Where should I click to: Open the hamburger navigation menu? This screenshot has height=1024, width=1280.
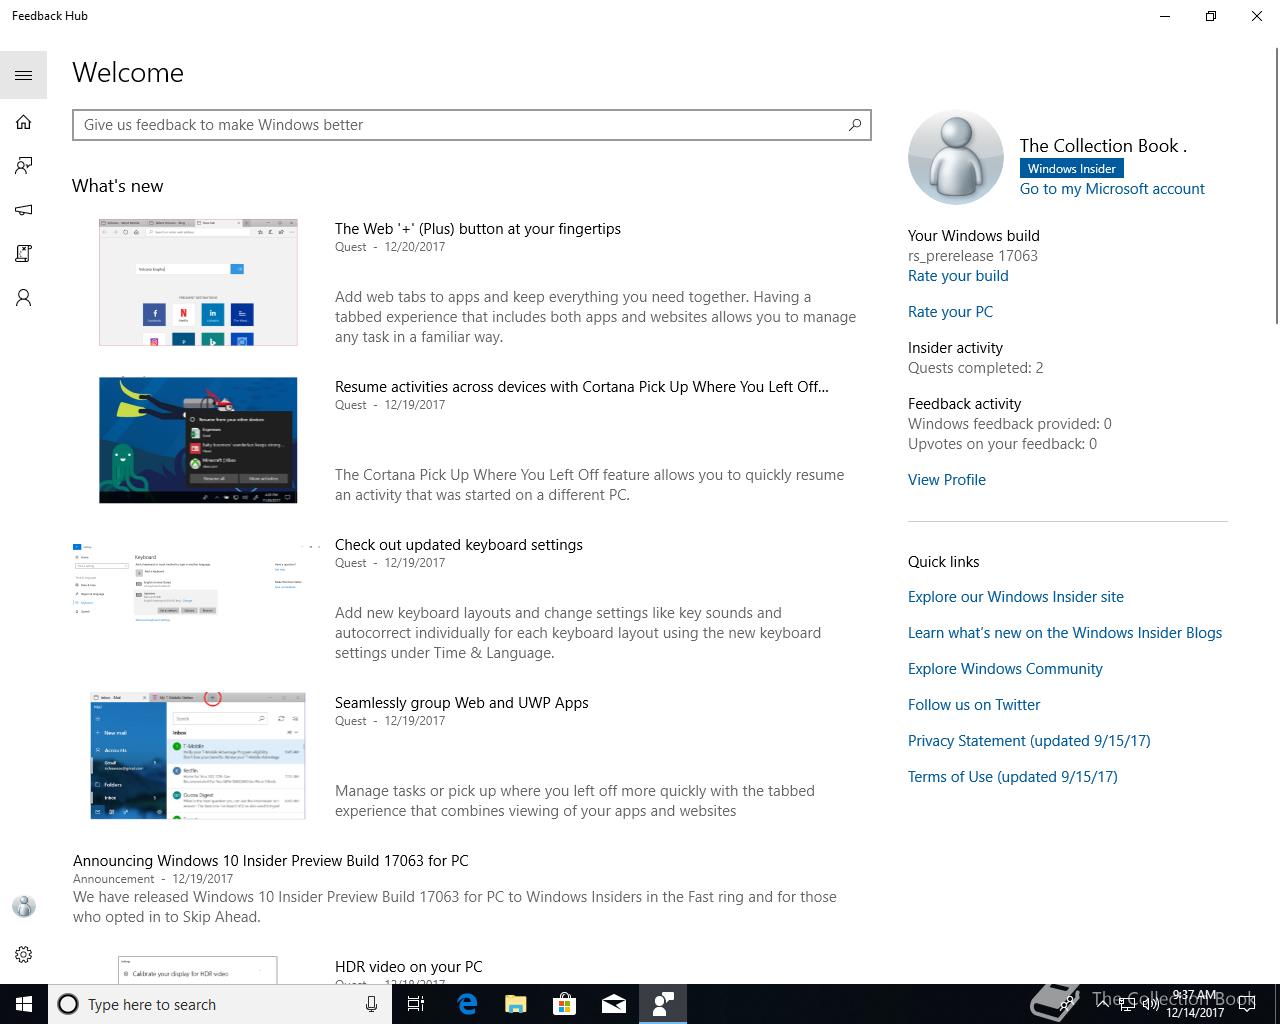[x=23, y=75]
